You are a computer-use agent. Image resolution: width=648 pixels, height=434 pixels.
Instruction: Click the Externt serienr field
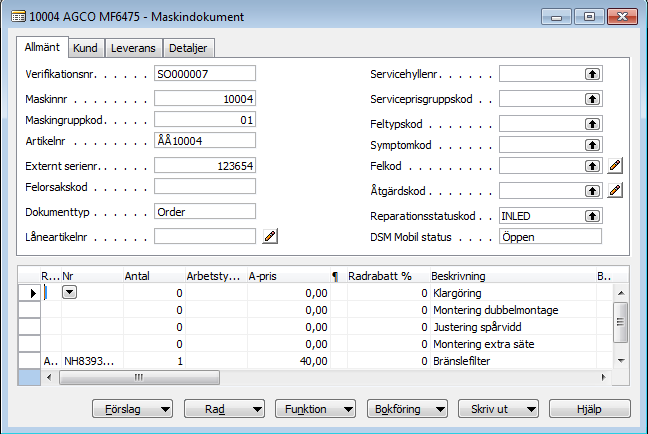click(205, 166)
